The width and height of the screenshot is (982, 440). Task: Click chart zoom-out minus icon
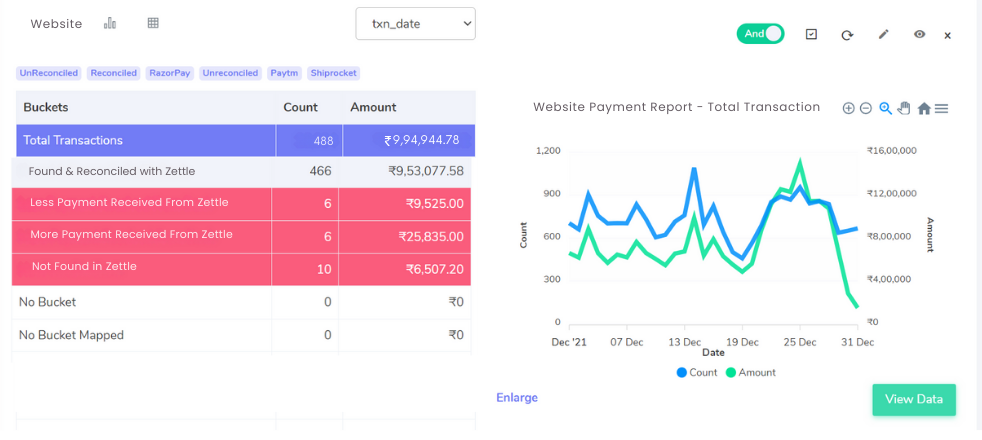866,108
